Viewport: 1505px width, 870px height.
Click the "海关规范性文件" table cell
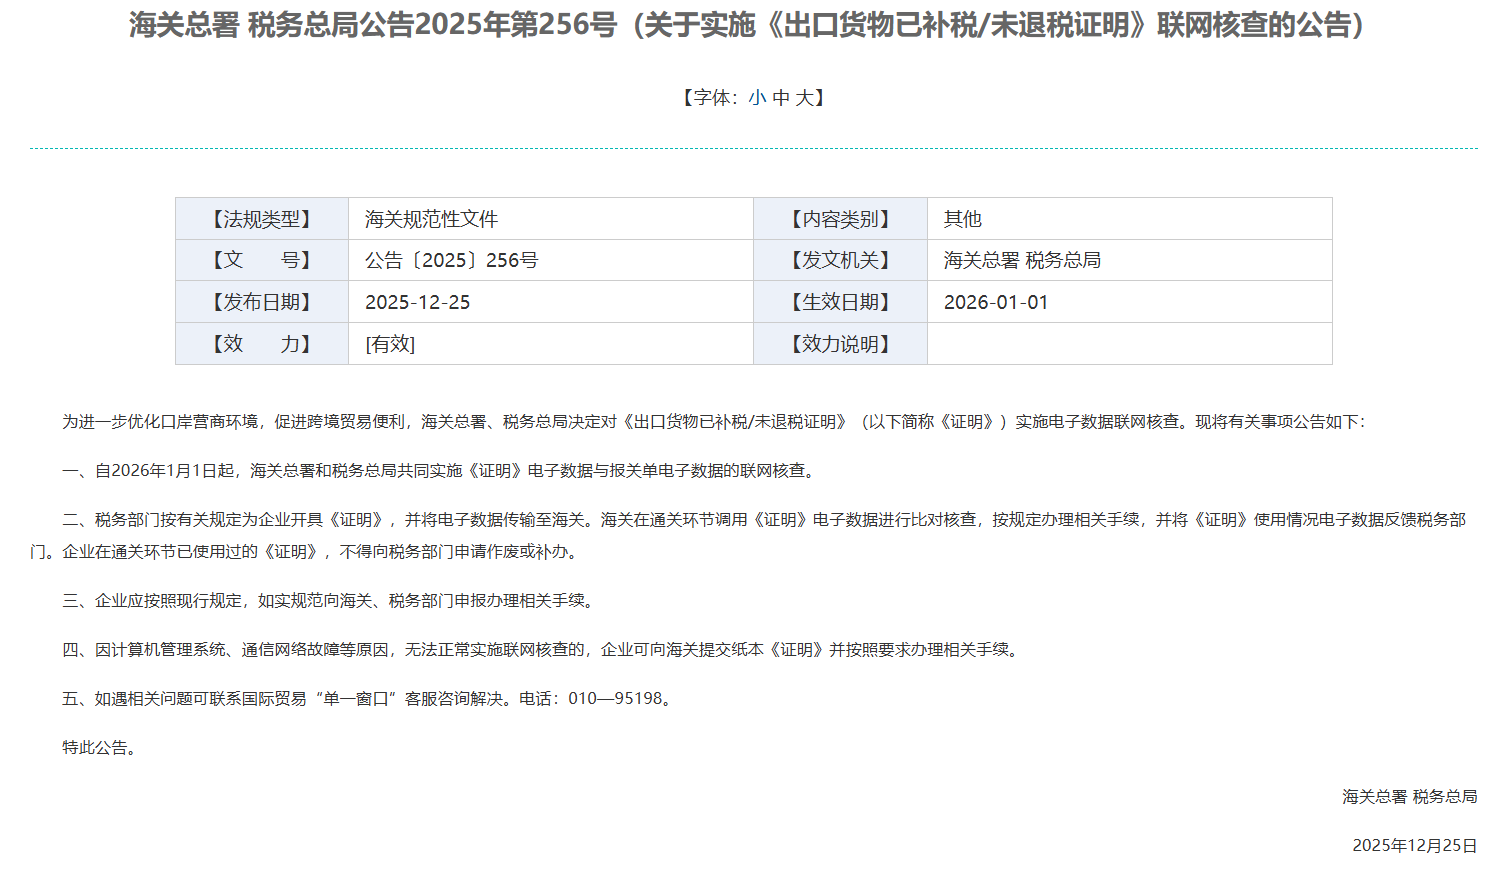[x=427, y=218]
